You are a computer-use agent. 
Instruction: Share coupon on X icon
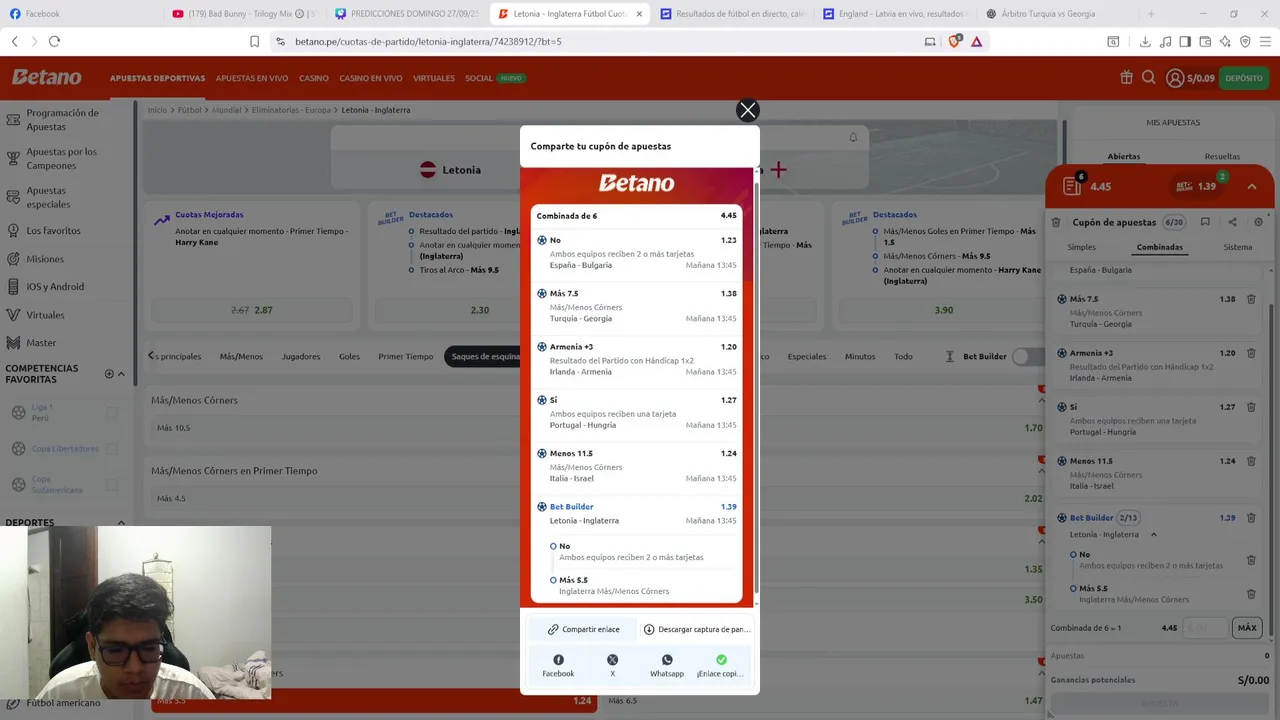612,660
